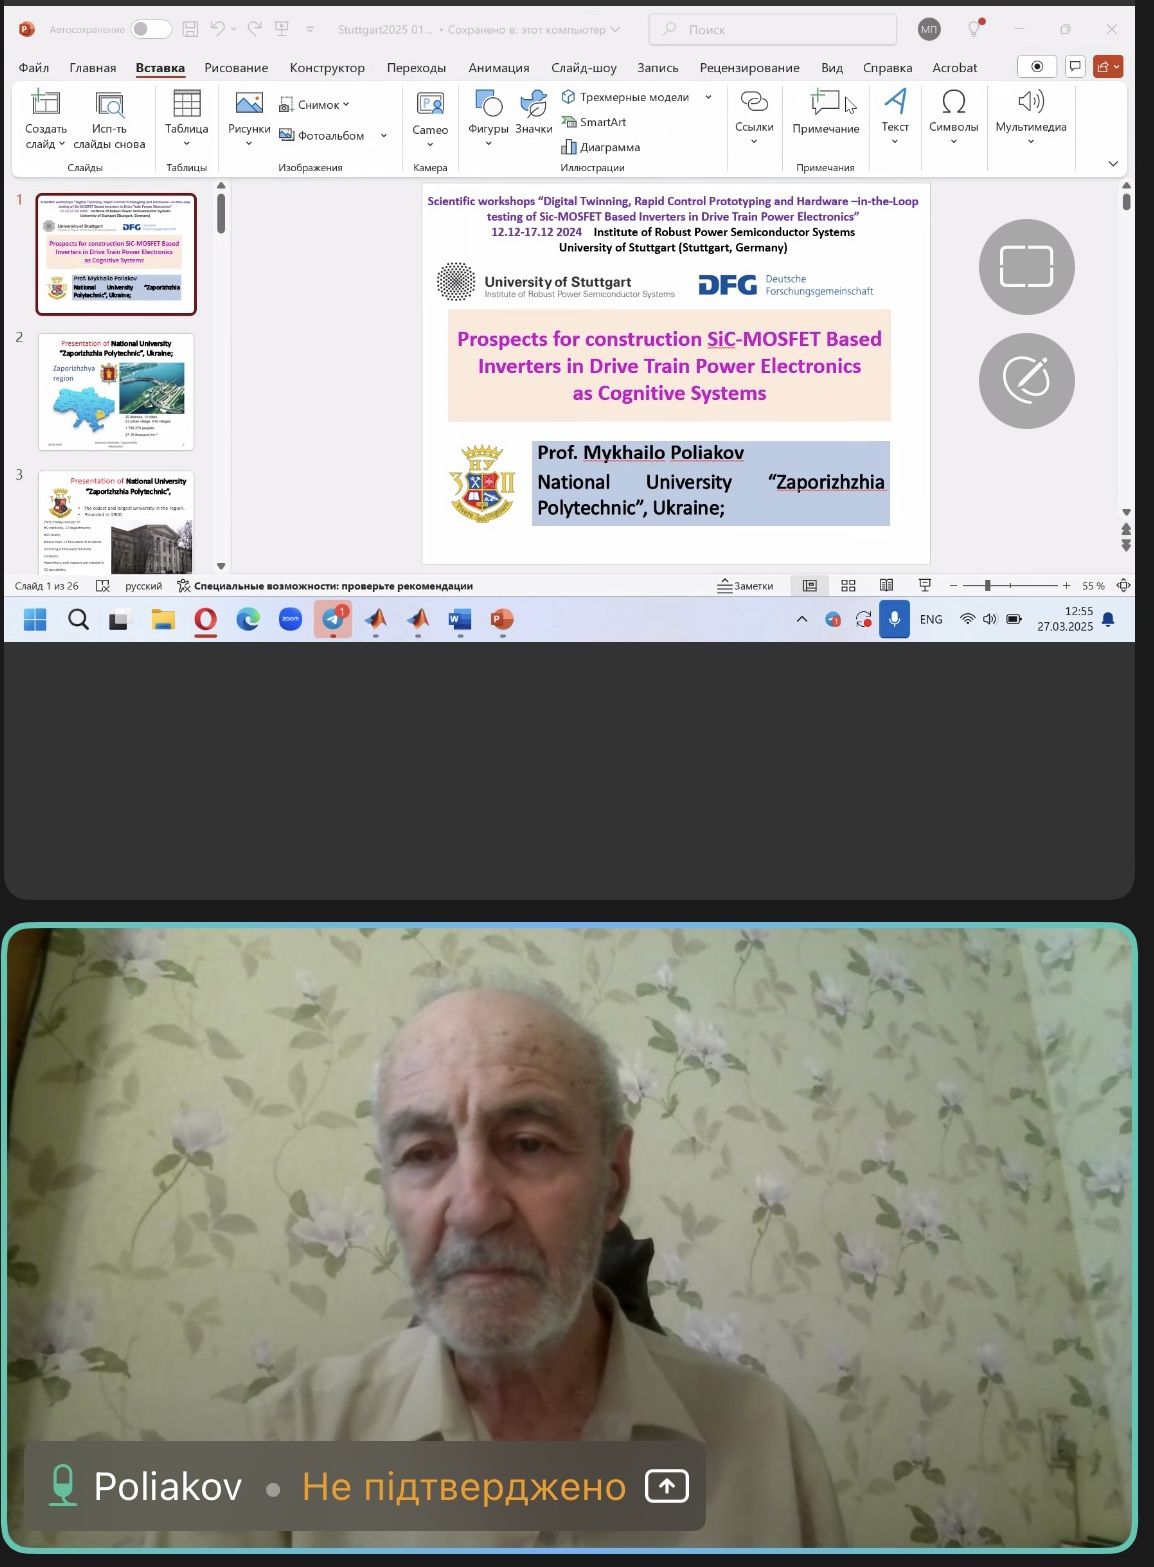
Task: Switch to the Рецензирование tab
Action: click(749, 68)
